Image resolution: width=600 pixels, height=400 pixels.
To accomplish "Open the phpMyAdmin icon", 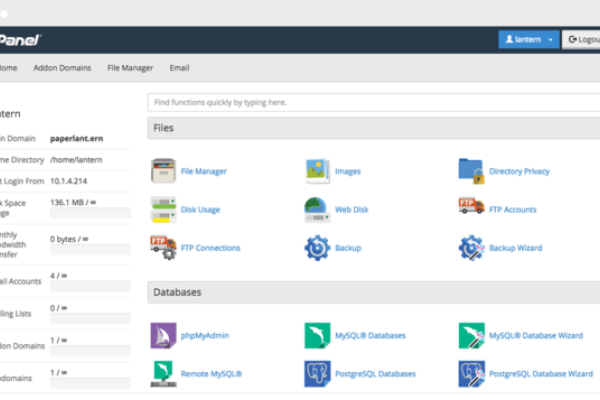I will [163, 335].
